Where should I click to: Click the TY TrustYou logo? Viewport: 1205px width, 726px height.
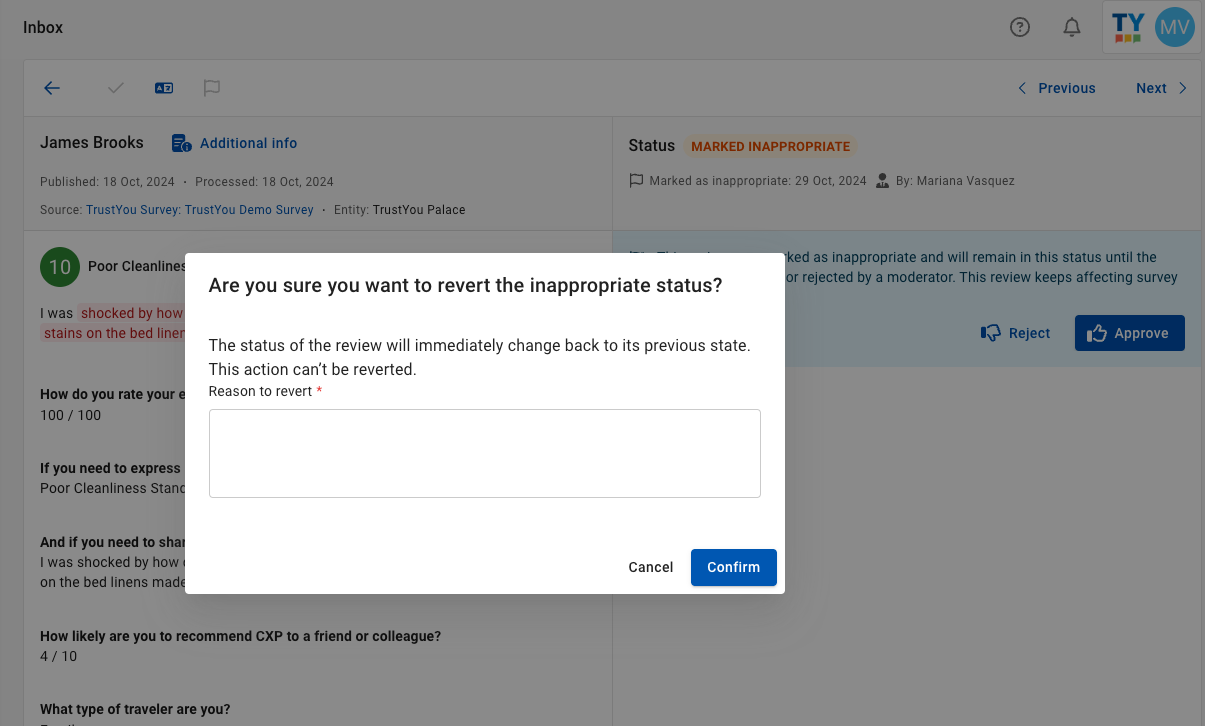click(x=1128, y=27)
